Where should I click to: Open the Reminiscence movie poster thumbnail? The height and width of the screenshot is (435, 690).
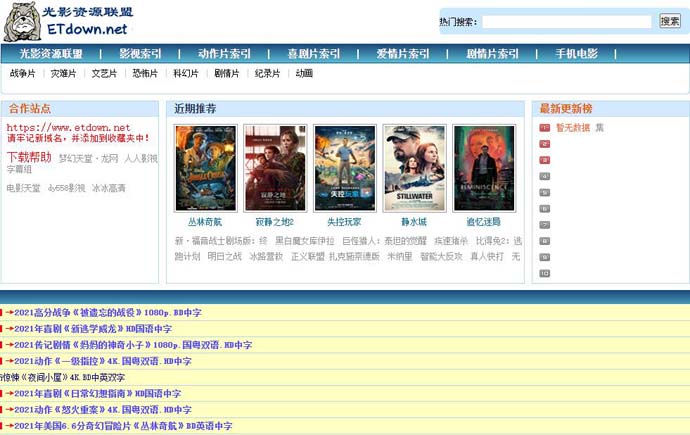click(484, 168)
